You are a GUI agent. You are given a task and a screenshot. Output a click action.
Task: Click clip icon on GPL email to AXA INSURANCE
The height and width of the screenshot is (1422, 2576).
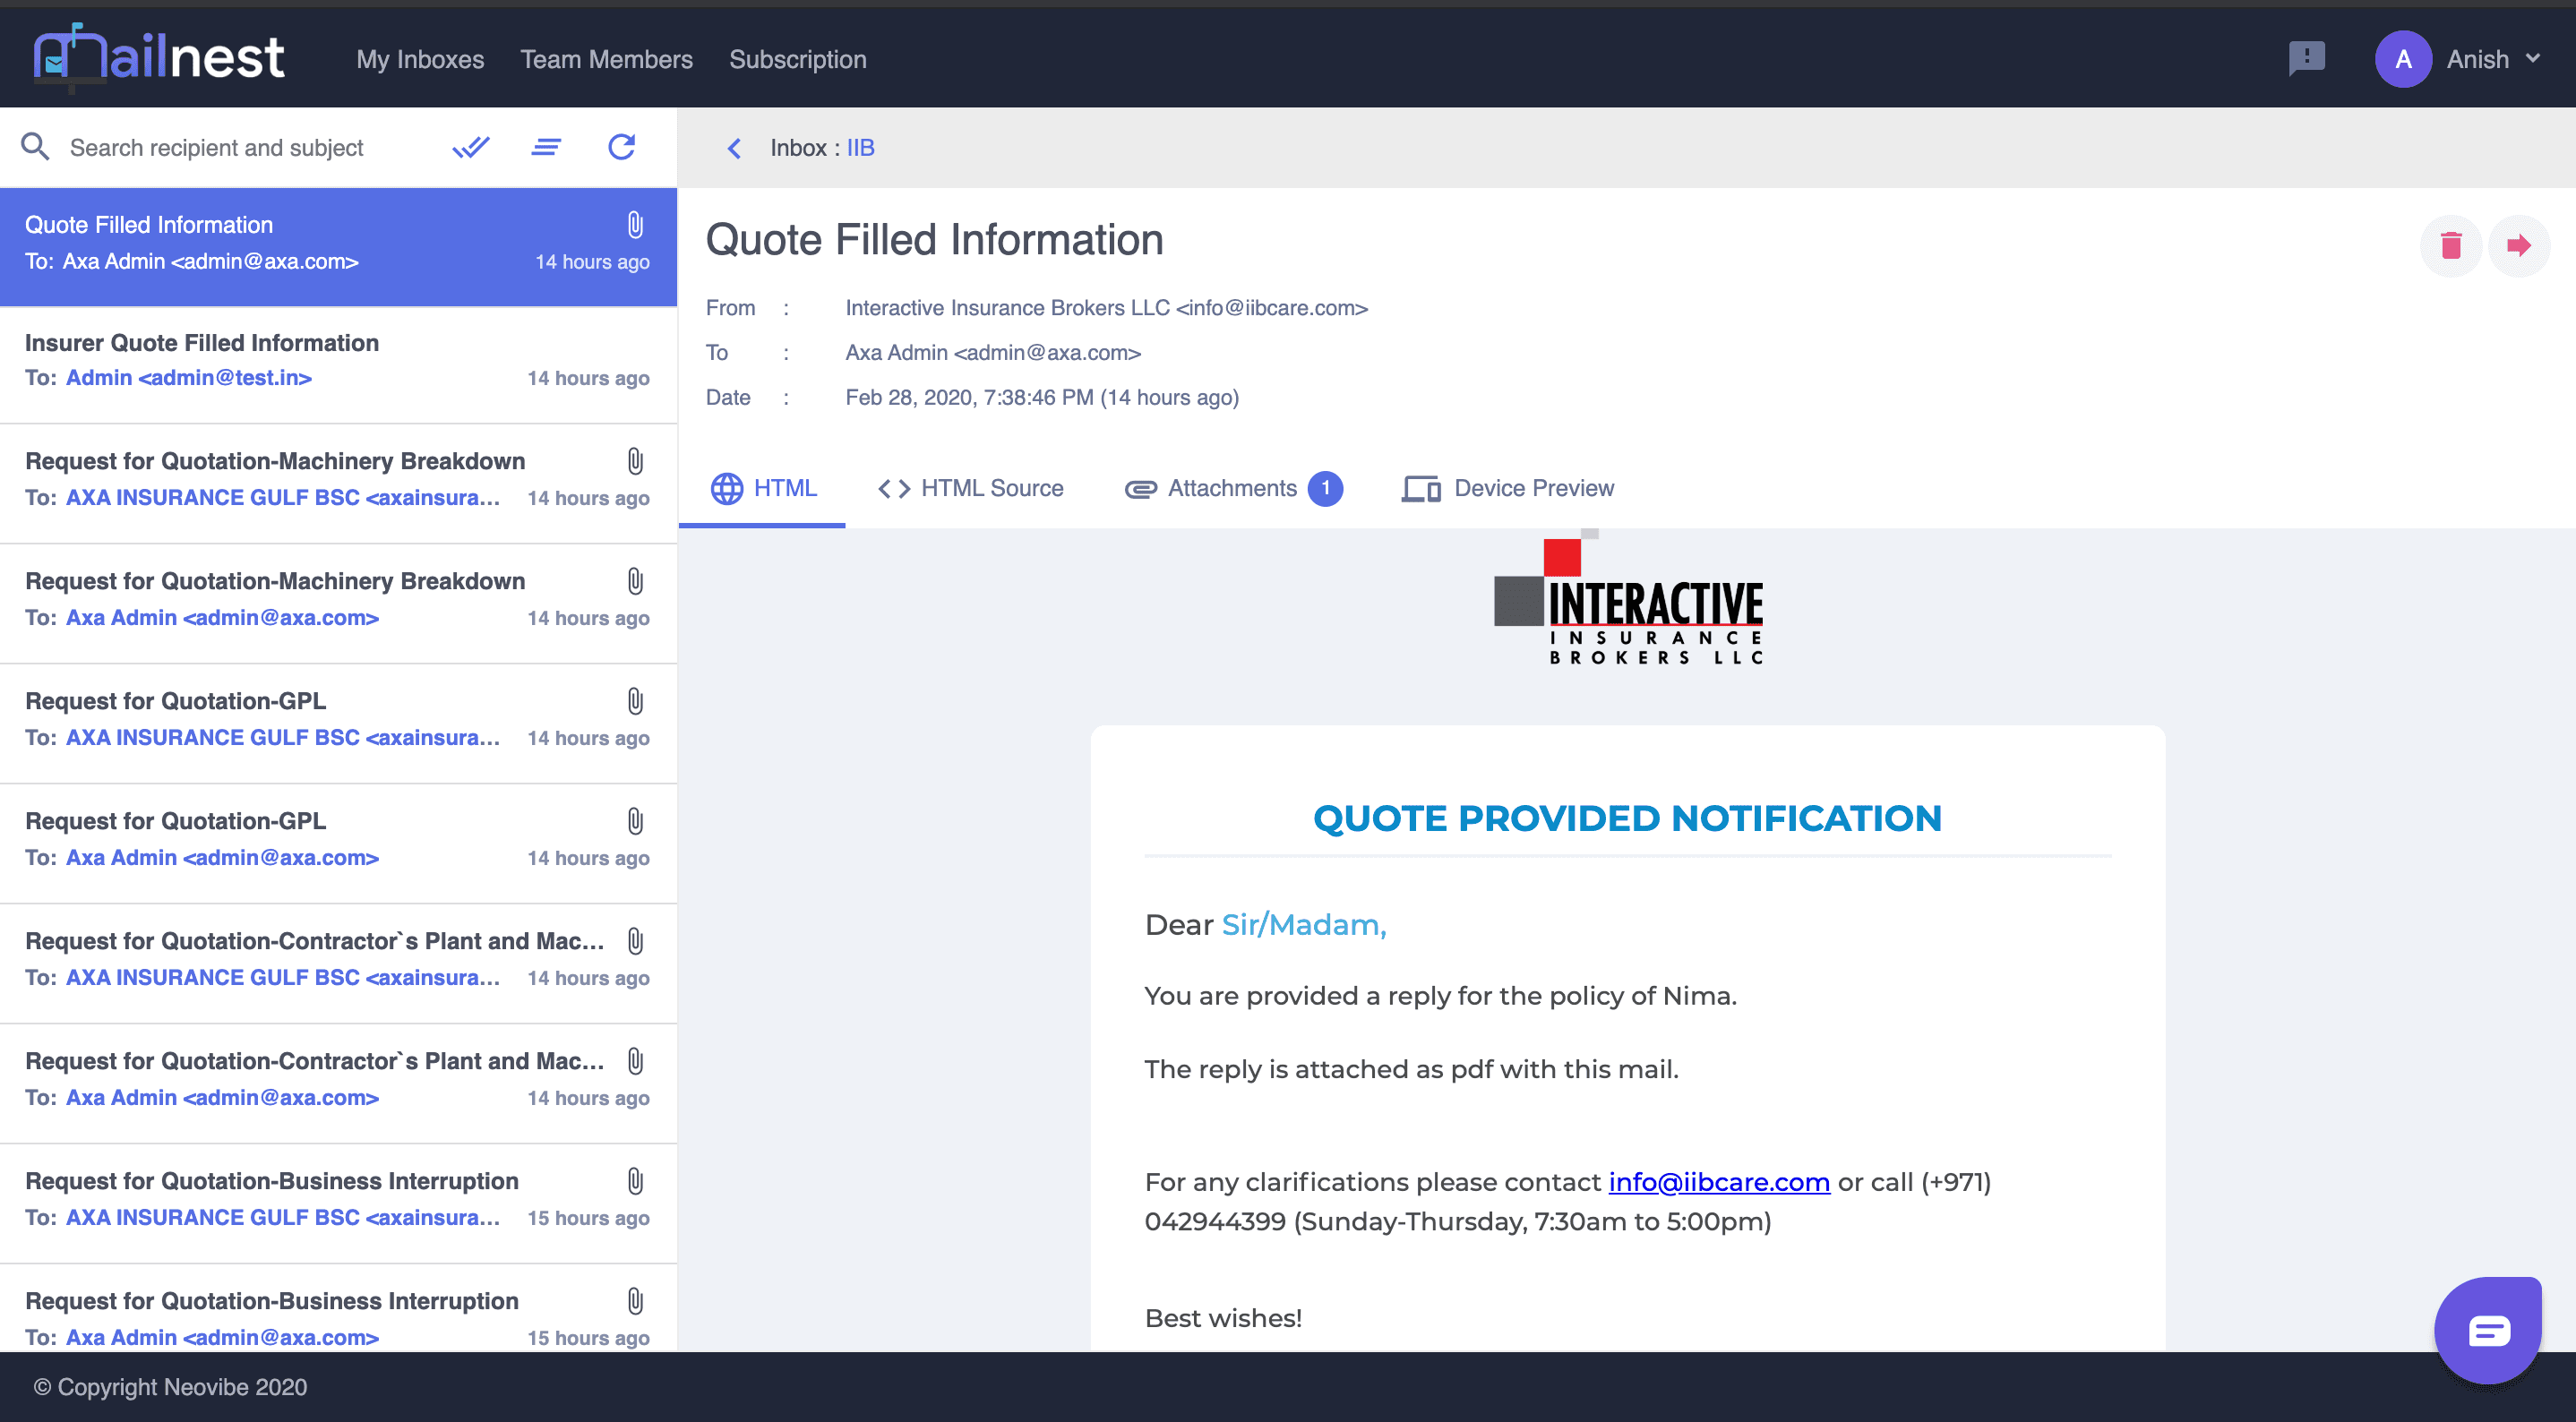pyautogui.click(x=635, y=701)
